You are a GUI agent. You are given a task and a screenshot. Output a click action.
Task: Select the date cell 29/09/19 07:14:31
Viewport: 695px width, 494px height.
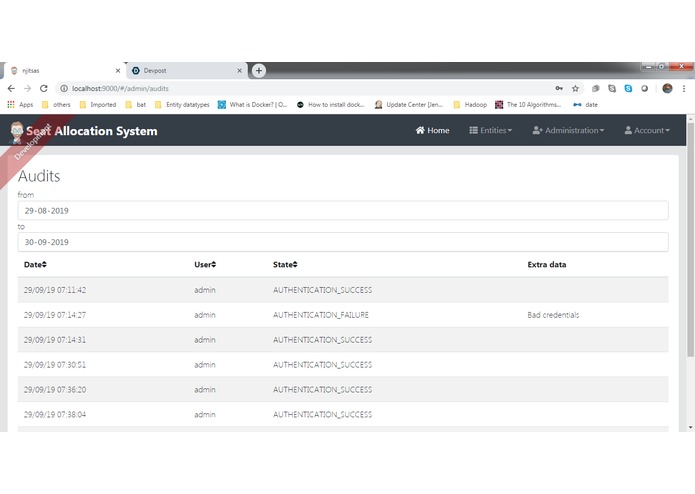click(x=55, y=340)
